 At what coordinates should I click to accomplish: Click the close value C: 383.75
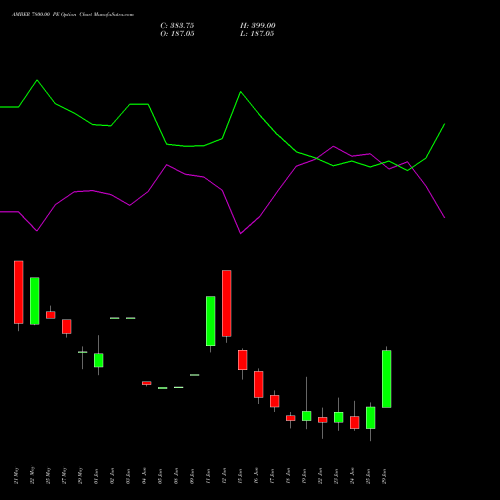click(x=177, y=26)
